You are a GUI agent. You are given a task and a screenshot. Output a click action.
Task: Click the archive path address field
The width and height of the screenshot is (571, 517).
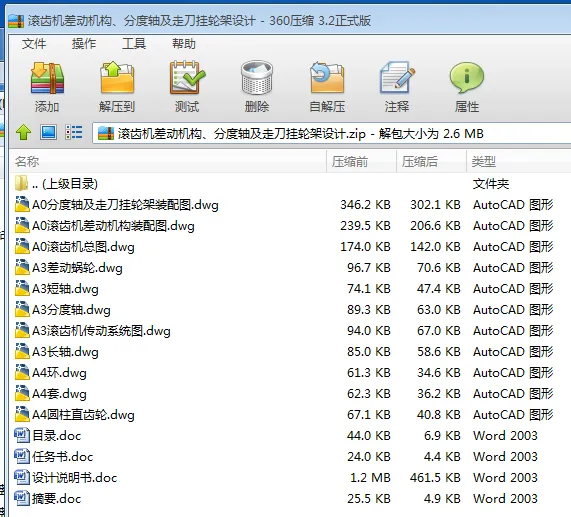tap(331, 133)
